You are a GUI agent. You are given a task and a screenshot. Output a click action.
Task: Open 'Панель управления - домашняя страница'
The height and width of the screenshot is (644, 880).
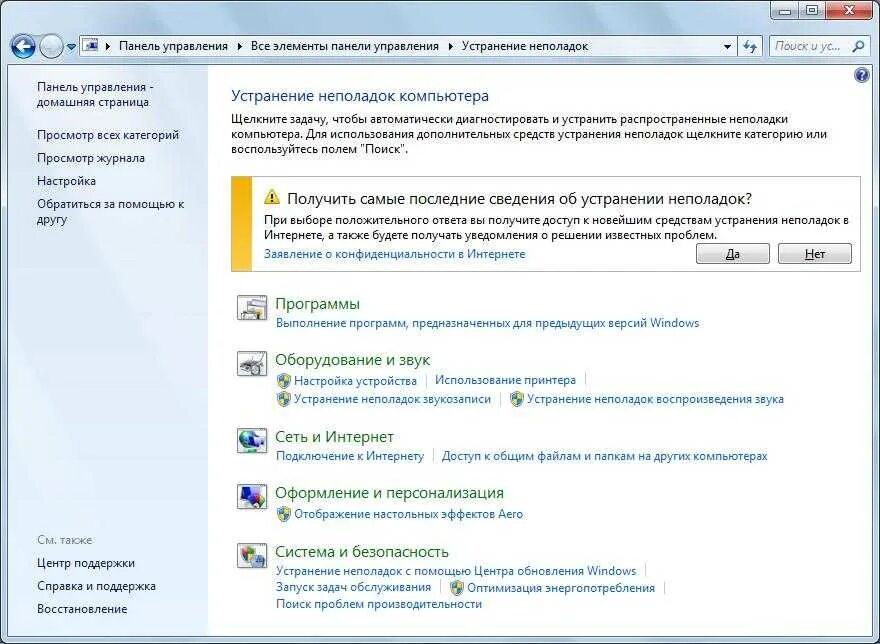[x=95, y=94]
